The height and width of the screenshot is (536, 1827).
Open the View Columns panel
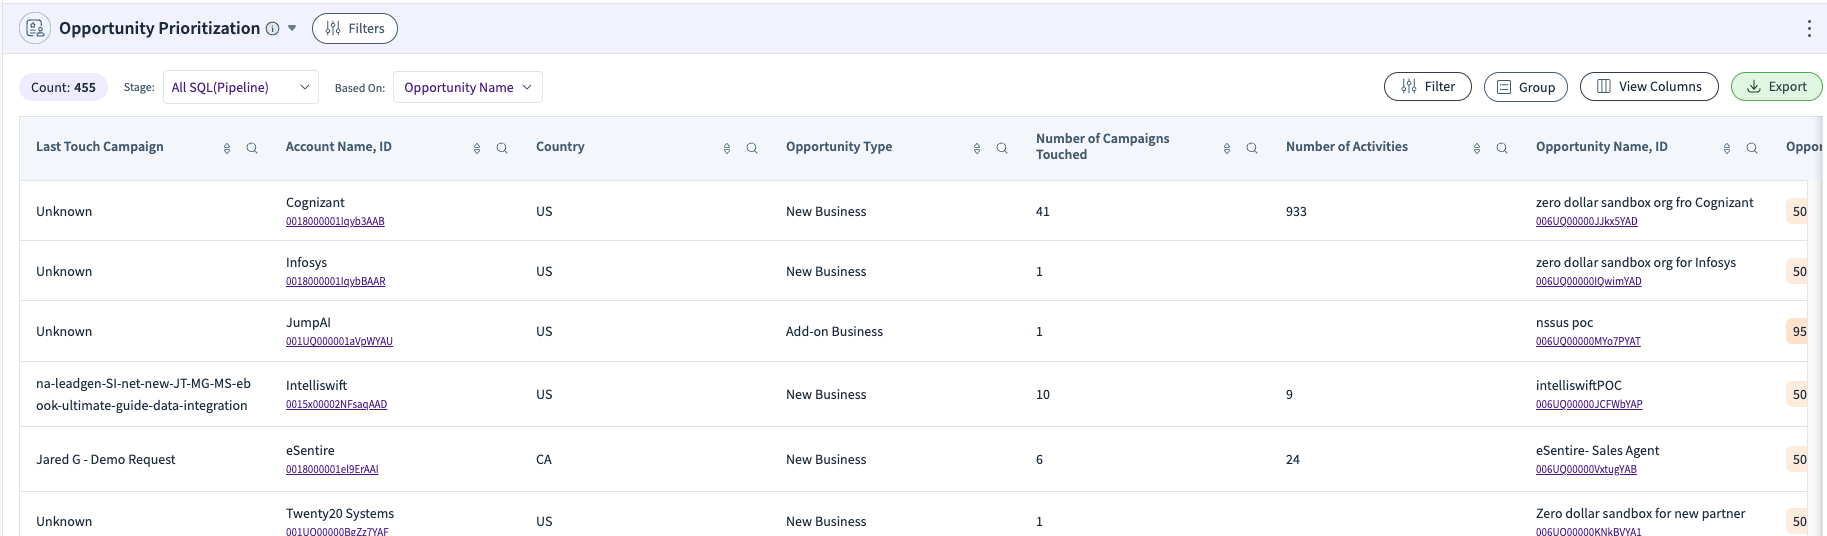pyautogui.click(x=1648, y=87)
